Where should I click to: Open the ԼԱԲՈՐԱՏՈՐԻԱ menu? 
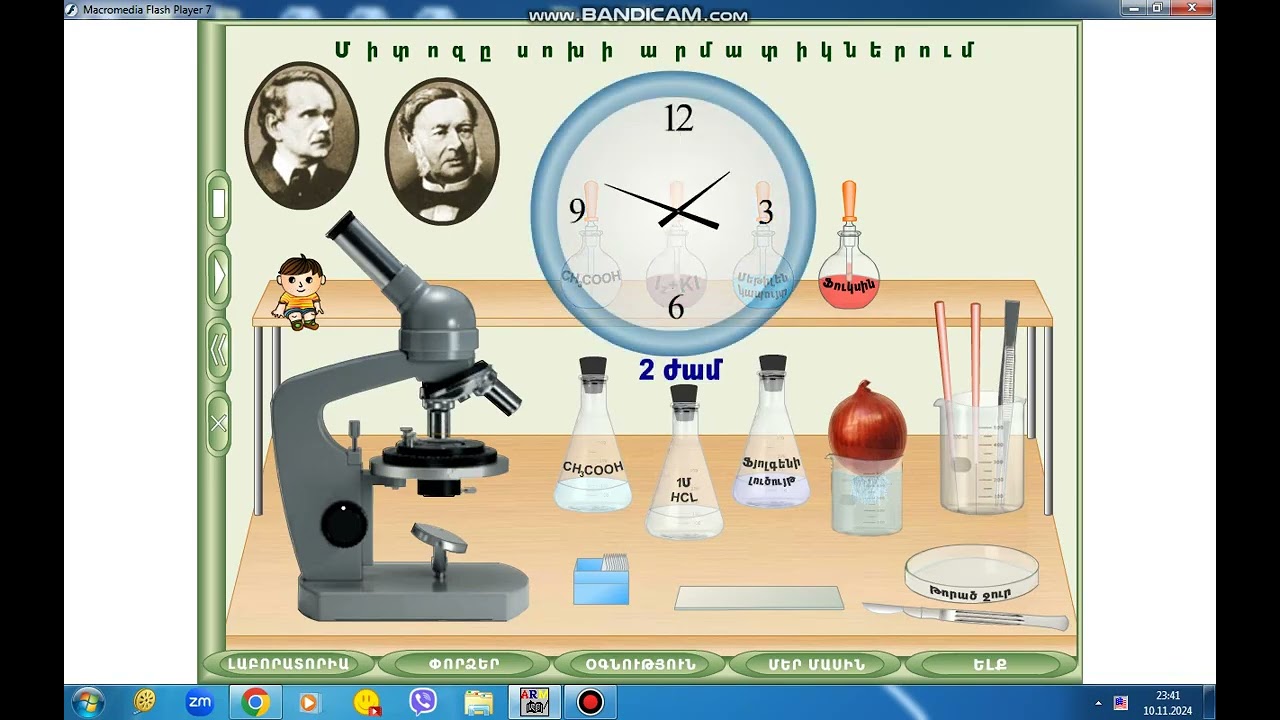[288, 664]
